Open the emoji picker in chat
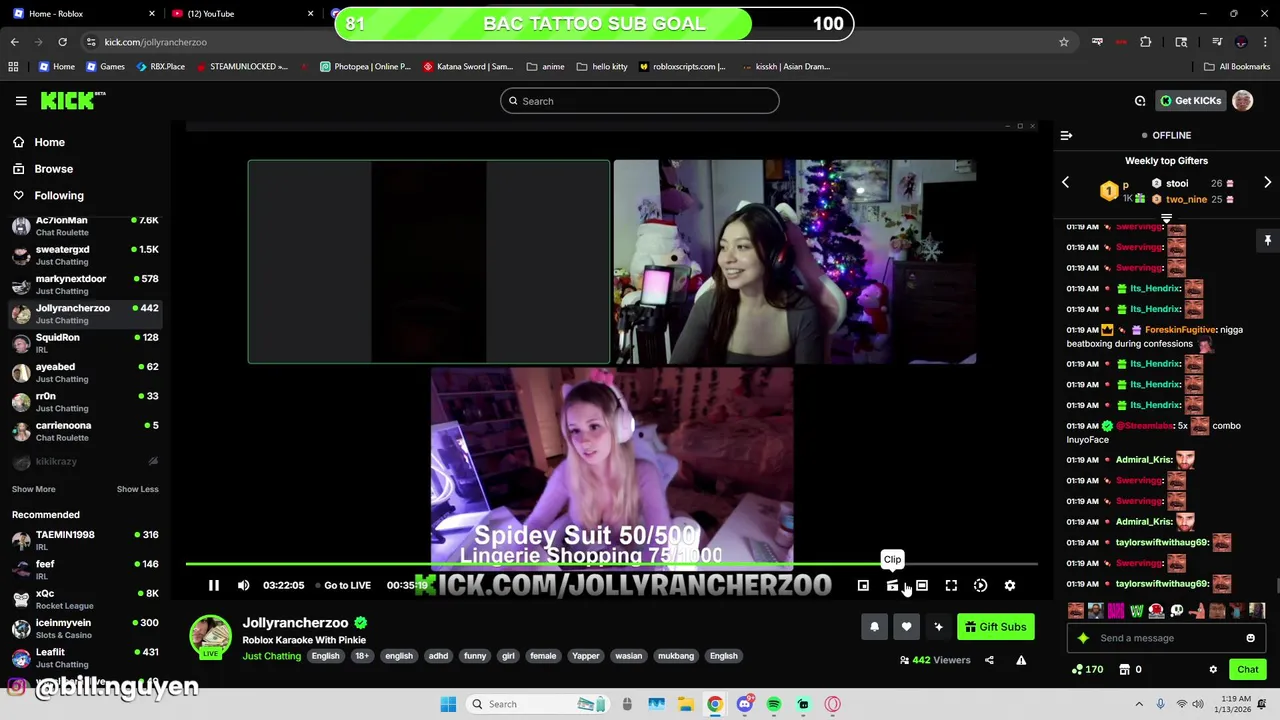1280x720 pixels. tap(1250, 638)
